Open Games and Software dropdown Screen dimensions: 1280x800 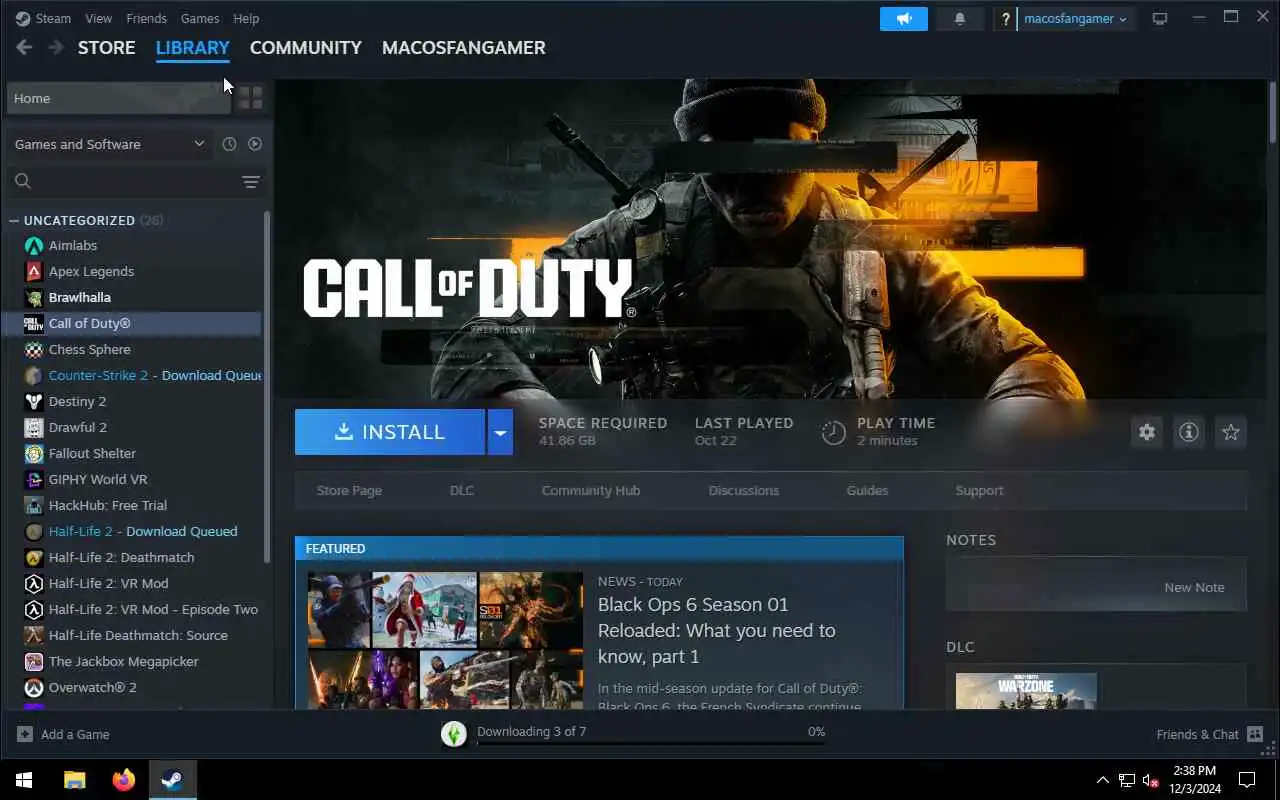point(109,144)
